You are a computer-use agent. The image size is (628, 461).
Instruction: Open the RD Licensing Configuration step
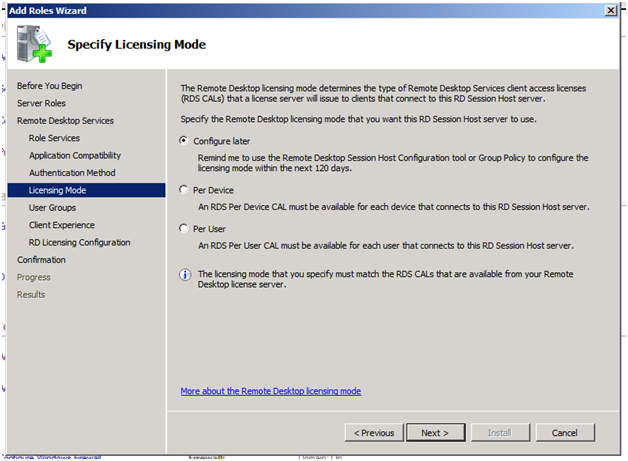[x=79, y=242]
